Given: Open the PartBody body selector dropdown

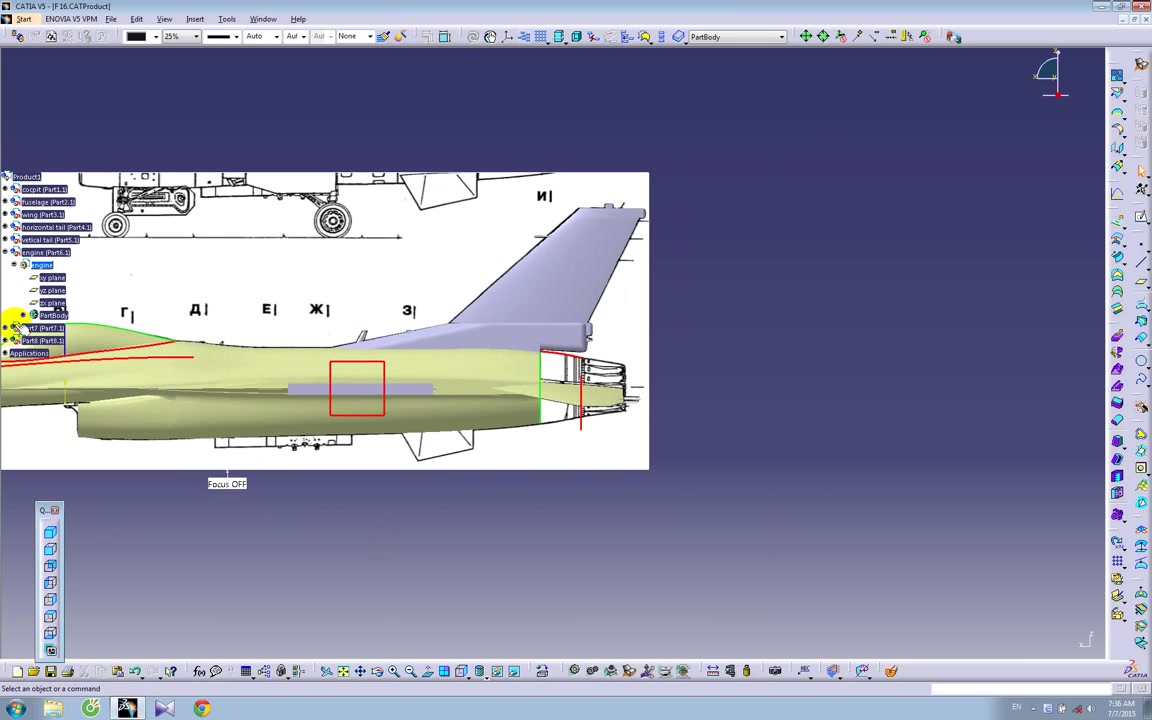Looking at the screenshot, I should coord(782,36).
